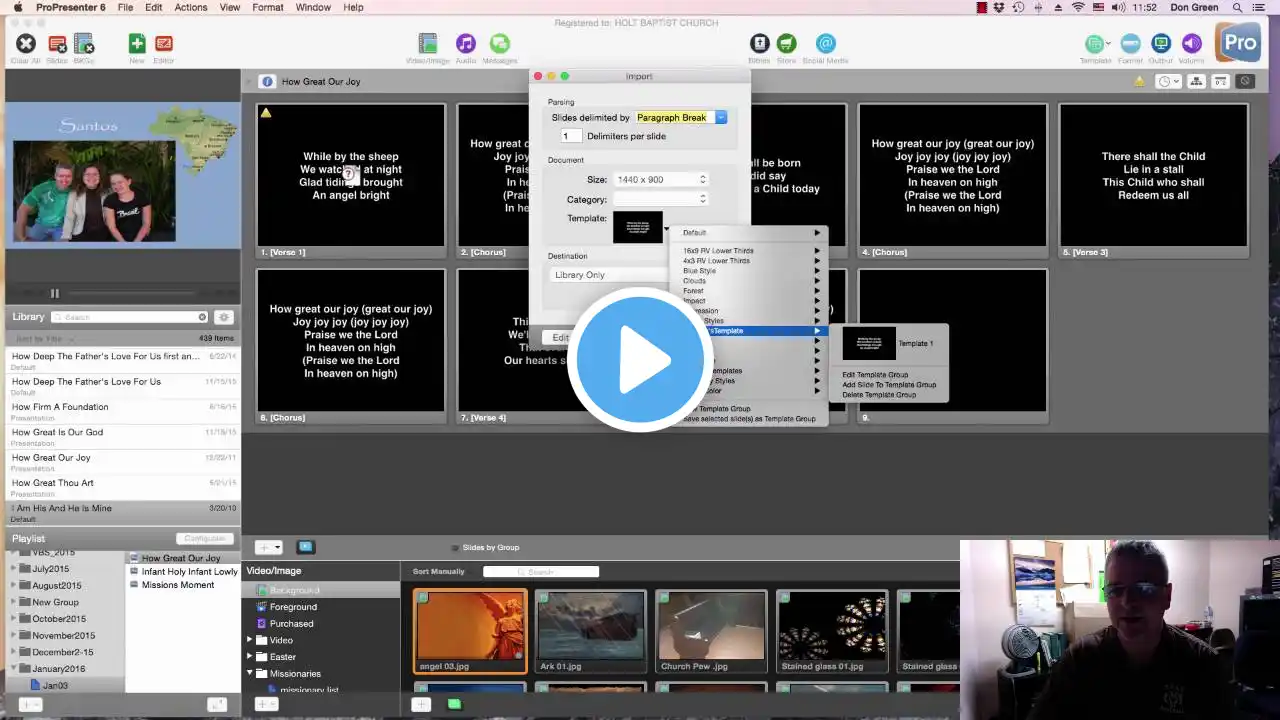Click the Audio toolbar icon
1280x720 pixels.
pyautogui.click(x=465, y=44)
